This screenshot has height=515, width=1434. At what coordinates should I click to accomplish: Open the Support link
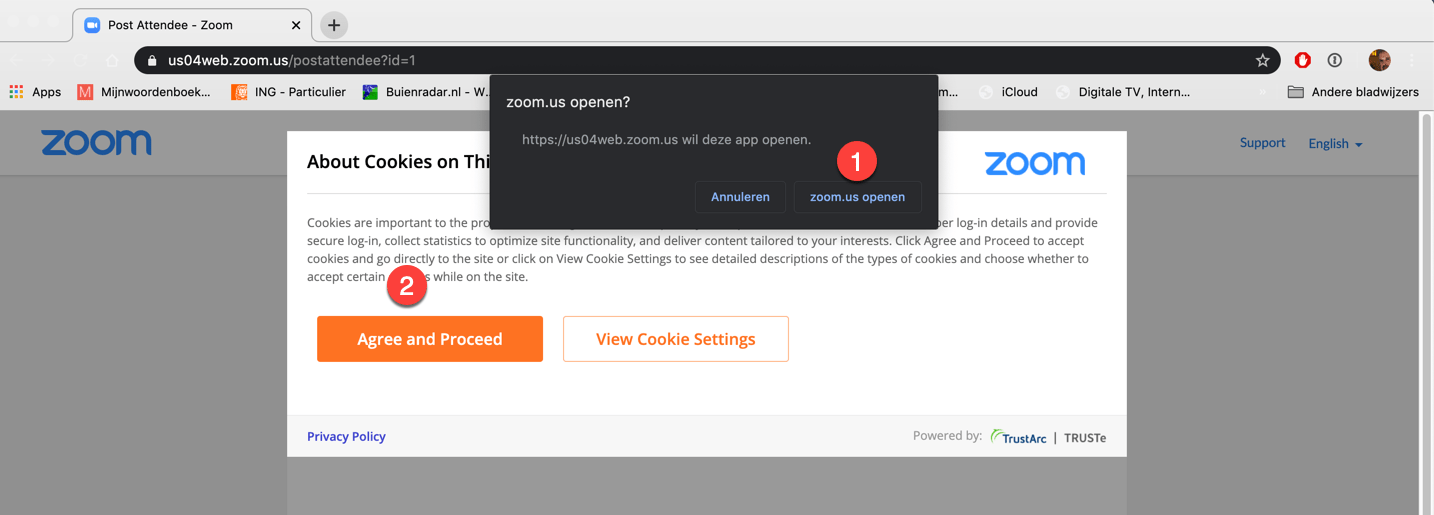click(1262, 143)
